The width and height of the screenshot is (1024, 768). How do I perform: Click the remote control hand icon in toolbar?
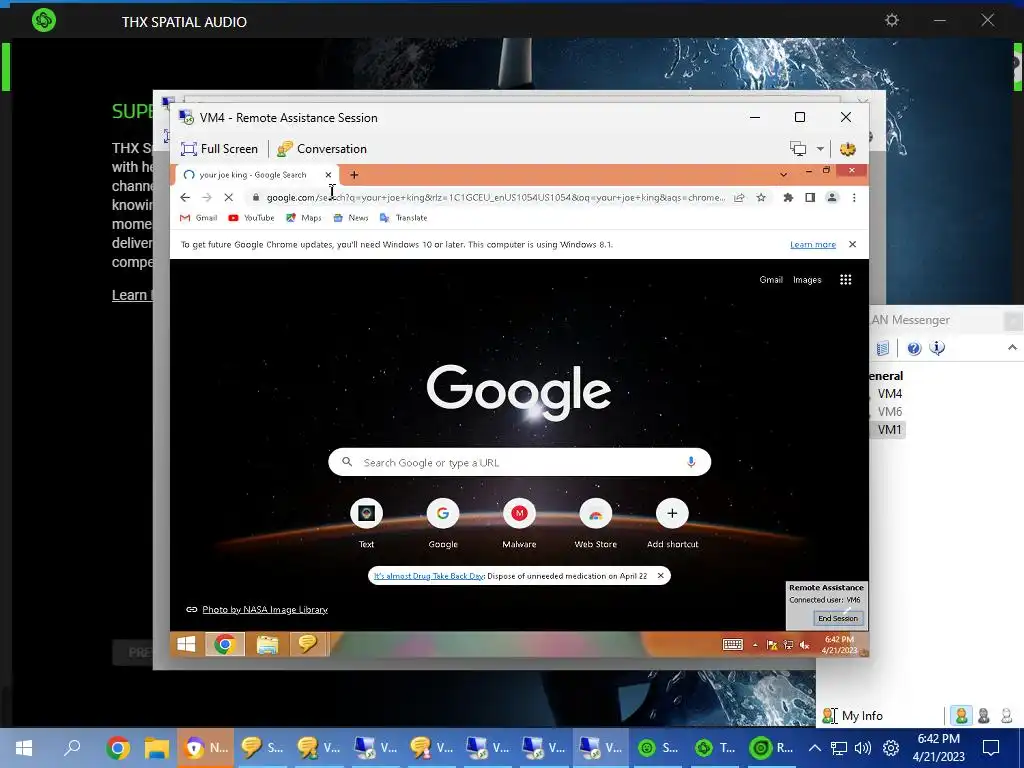848,149
